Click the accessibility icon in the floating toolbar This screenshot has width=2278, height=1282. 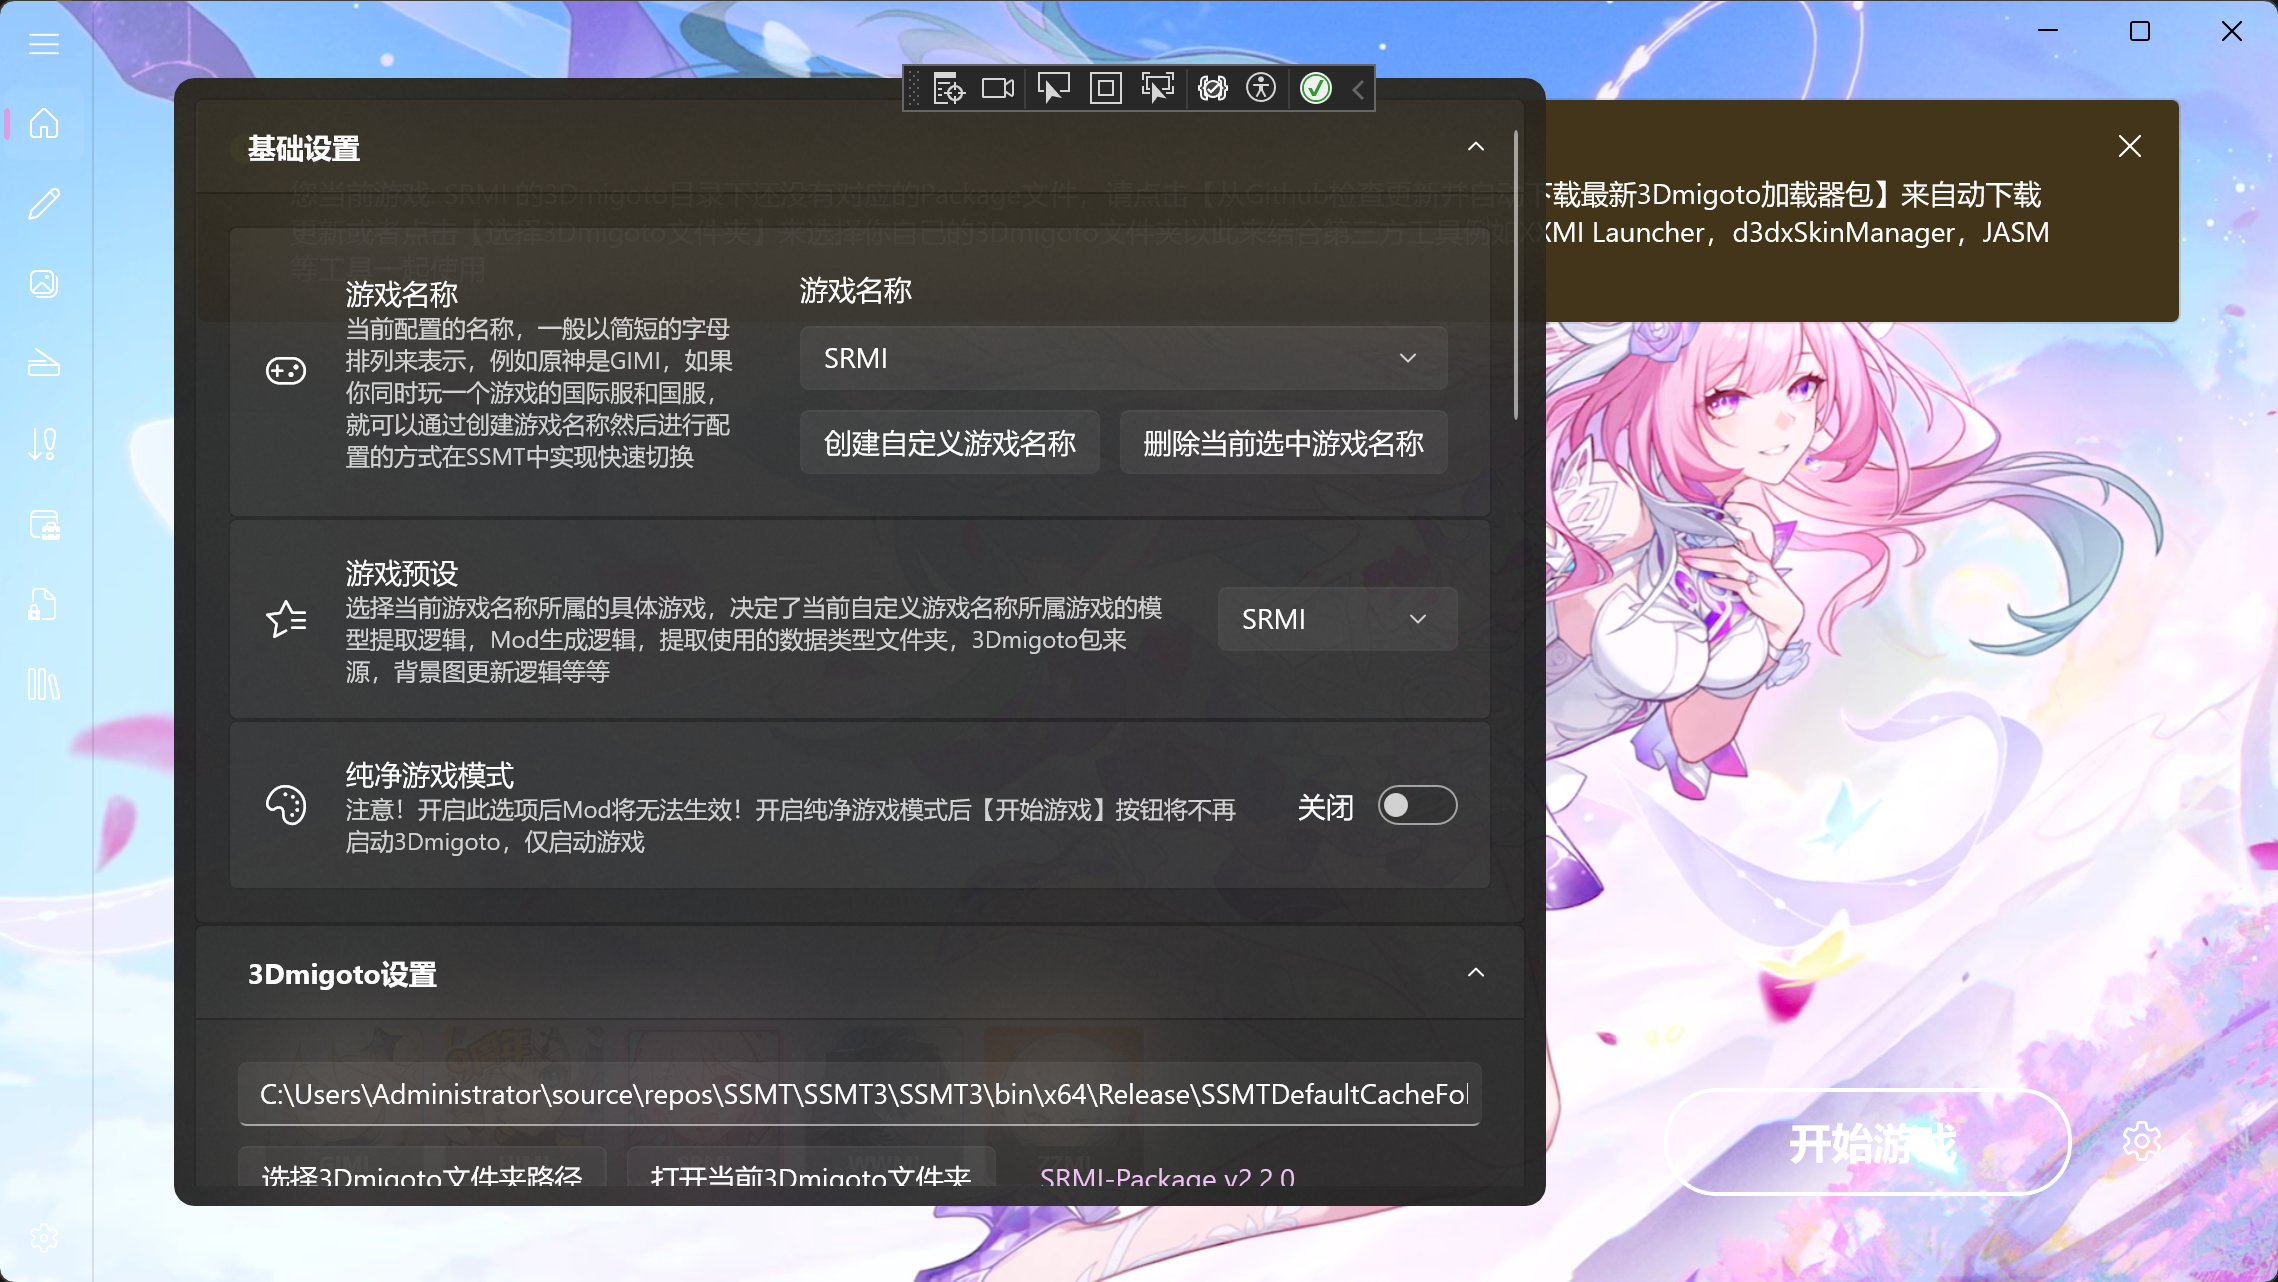pos(1263,88)
